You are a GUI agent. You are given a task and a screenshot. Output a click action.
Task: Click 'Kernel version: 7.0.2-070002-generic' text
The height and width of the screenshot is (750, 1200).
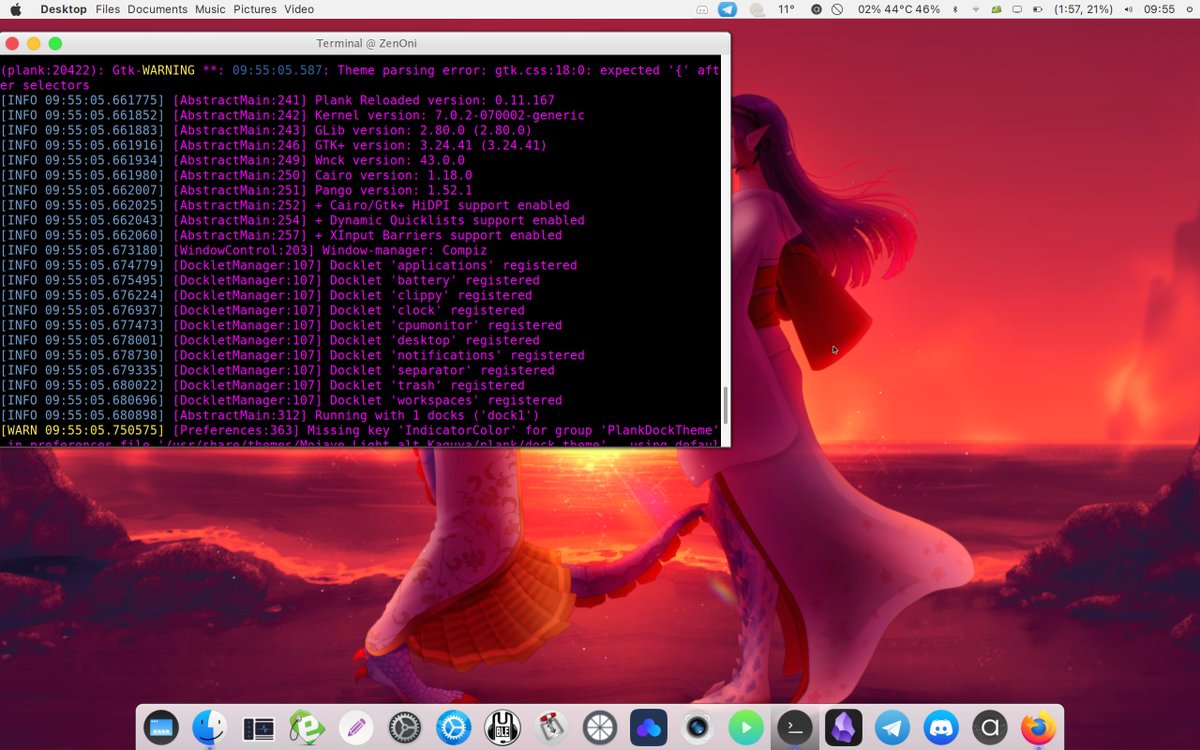tap(450, 115)
